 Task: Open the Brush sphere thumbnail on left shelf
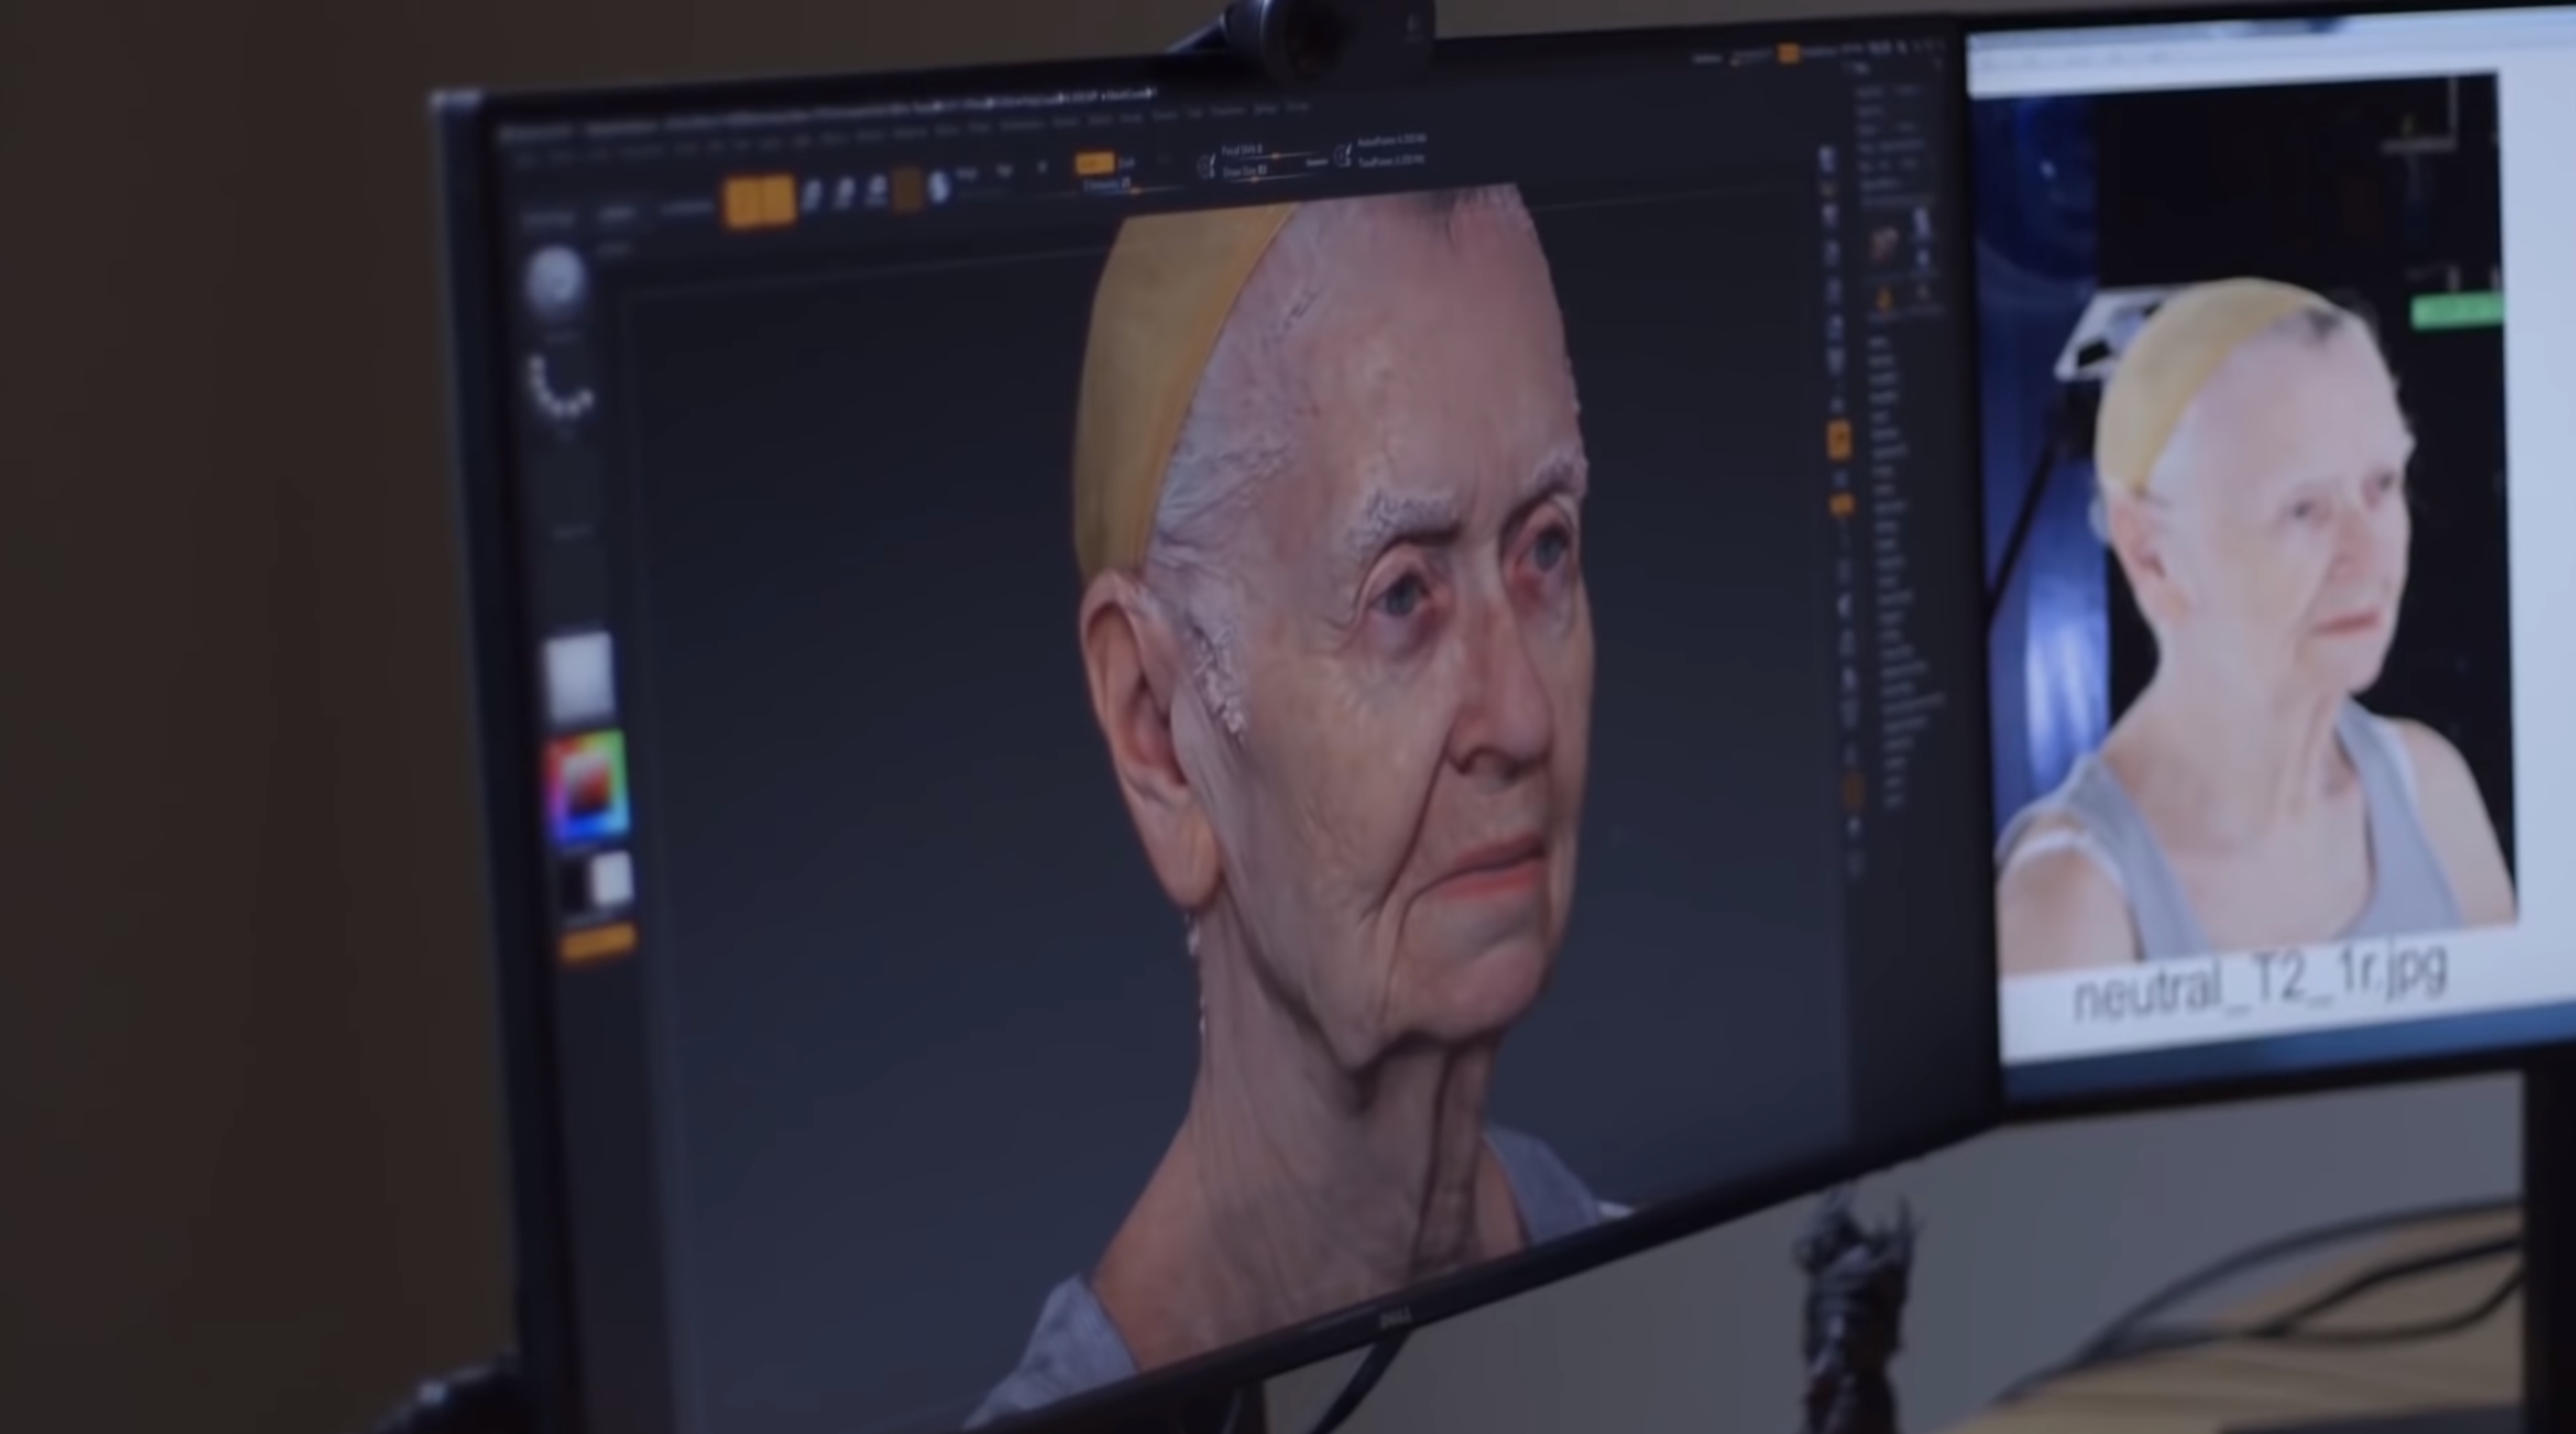555,279
